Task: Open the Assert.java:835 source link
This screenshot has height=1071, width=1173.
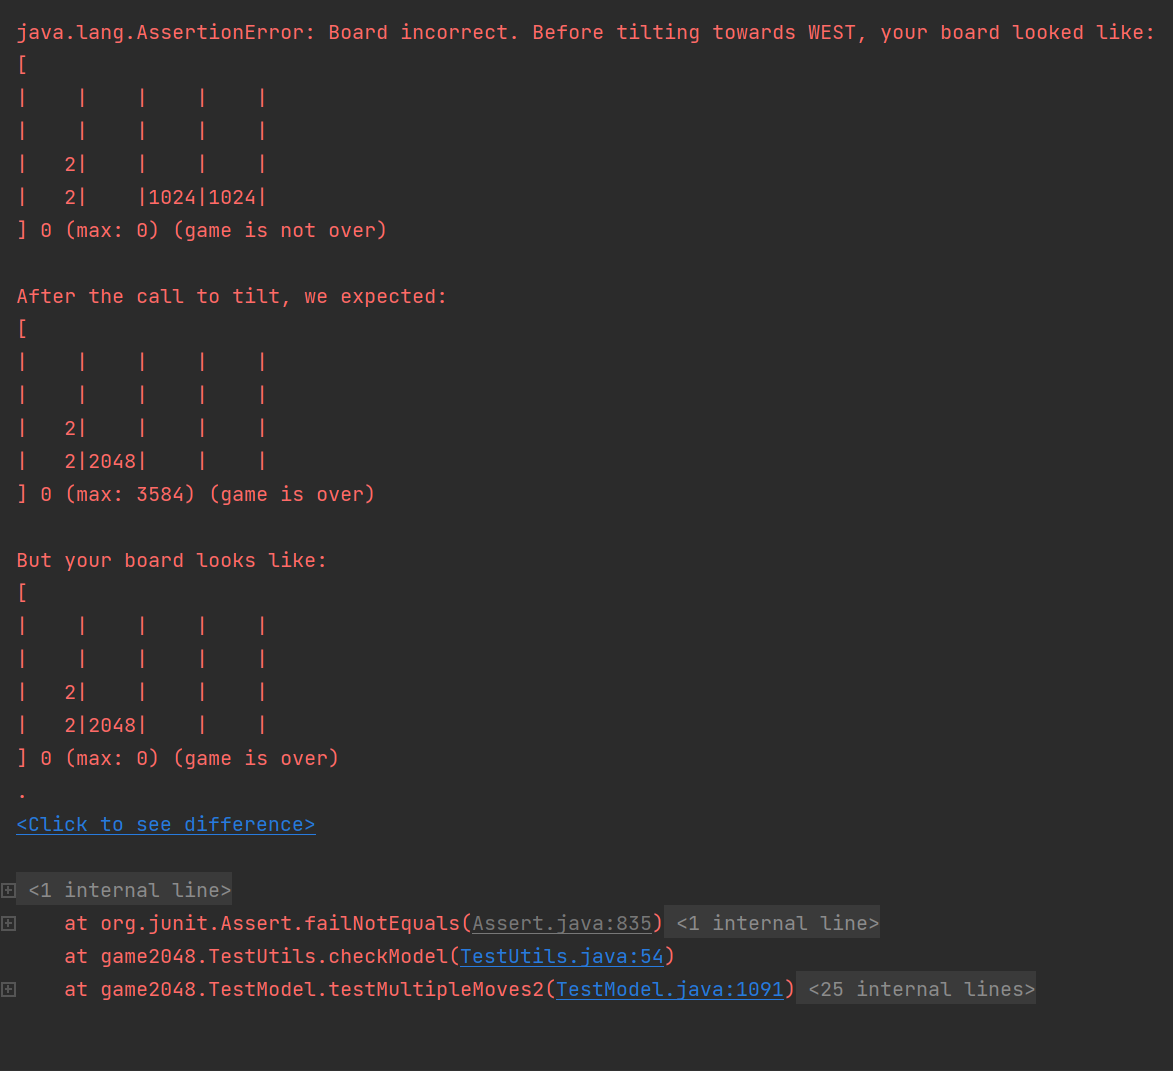Action: click(x=562, y=923)
